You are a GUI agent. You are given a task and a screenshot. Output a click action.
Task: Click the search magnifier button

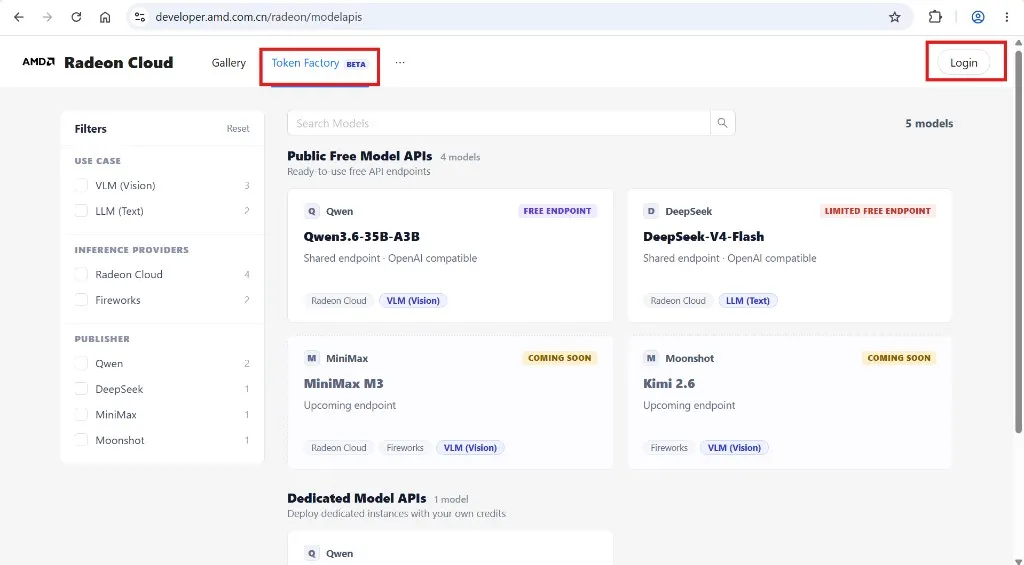[x=722, y=123]
